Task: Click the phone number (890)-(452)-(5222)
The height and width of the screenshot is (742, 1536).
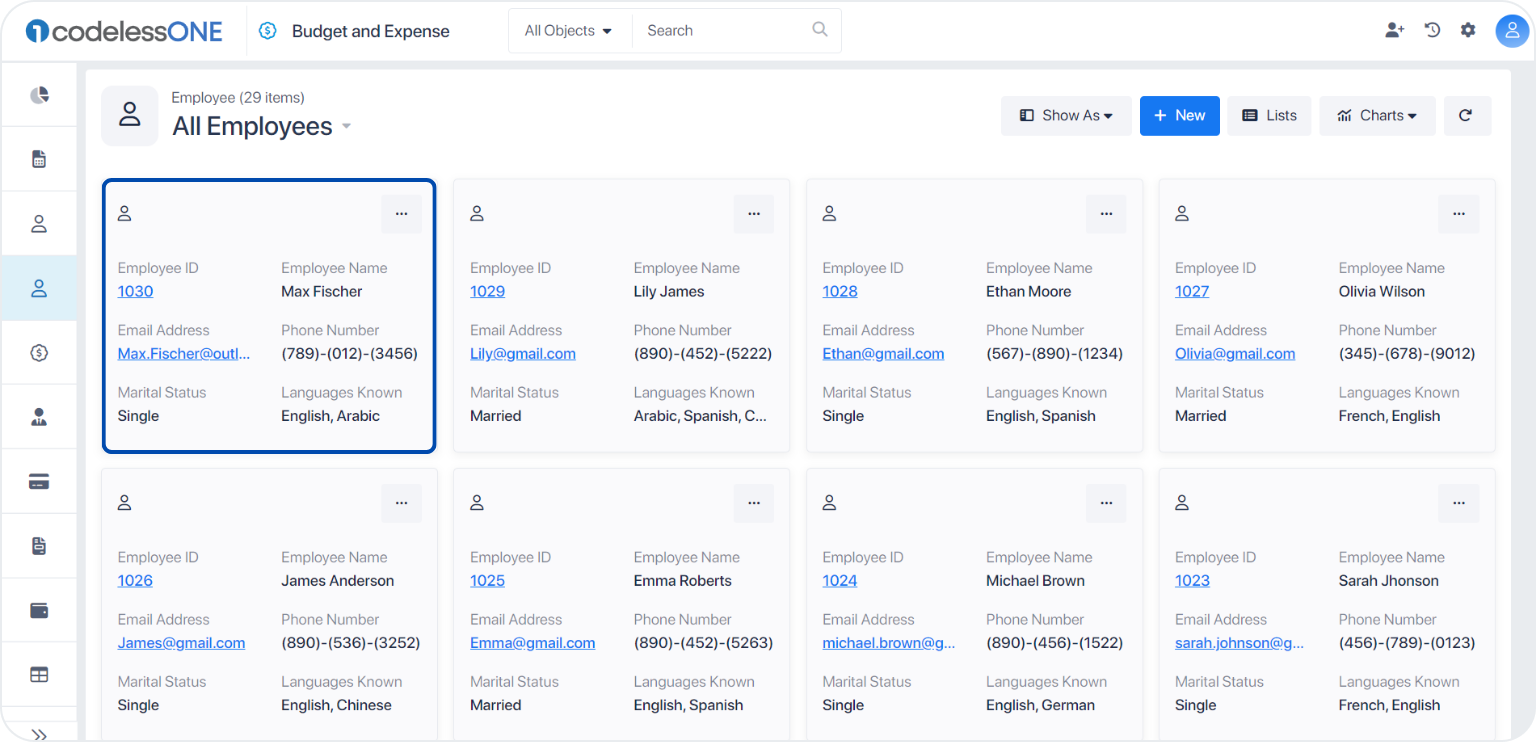Action: point(703,354)
